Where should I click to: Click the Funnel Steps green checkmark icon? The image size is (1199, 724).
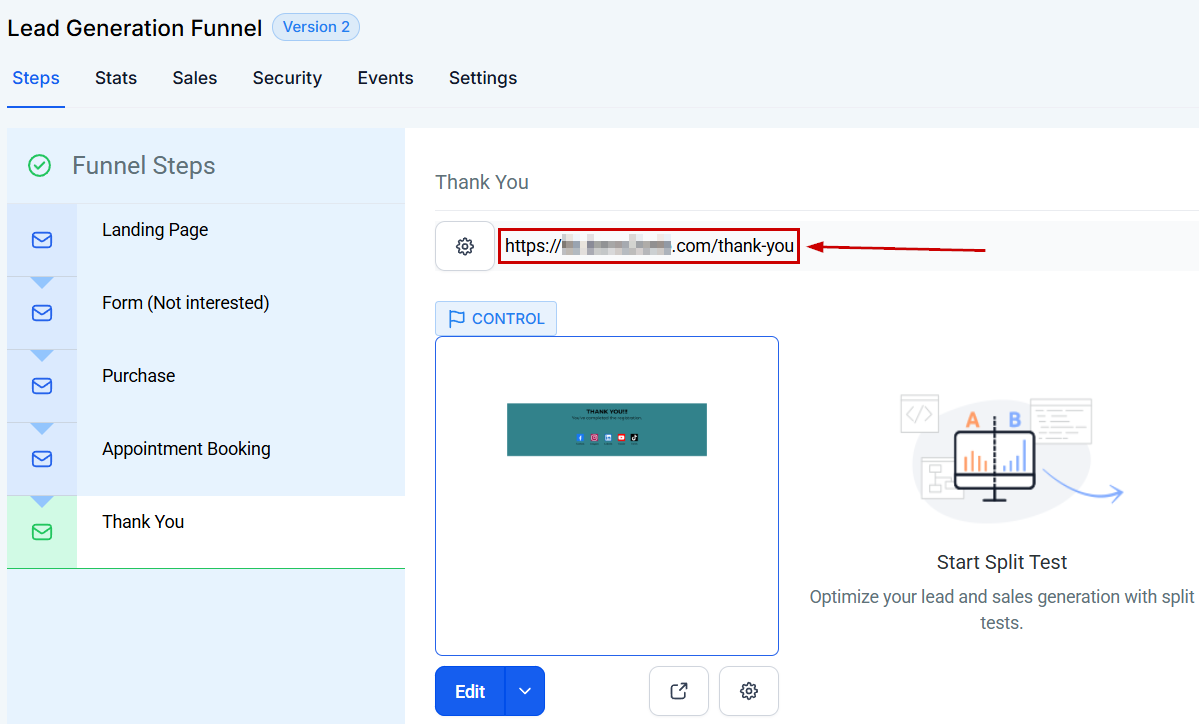click(40, 165)
